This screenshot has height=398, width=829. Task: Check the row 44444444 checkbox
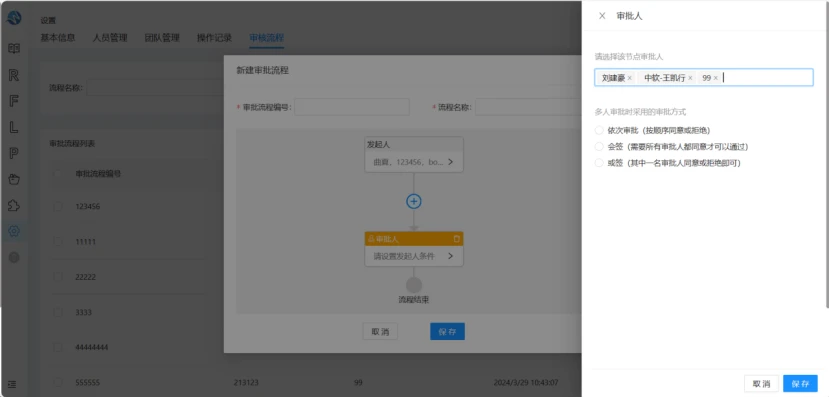58,347
